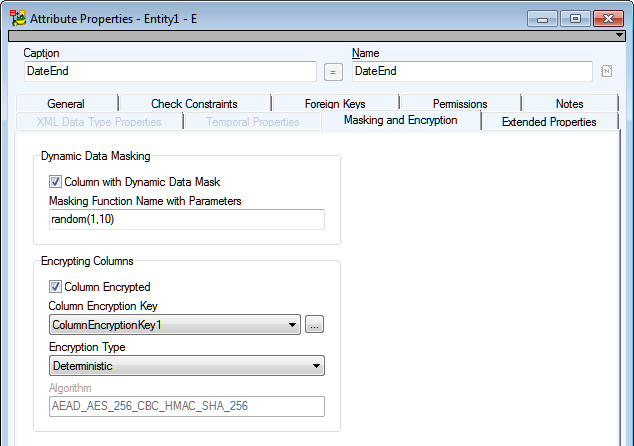Click the small icon right of Name field
Viewport: 634px width, 446px height.
(606, 71)
